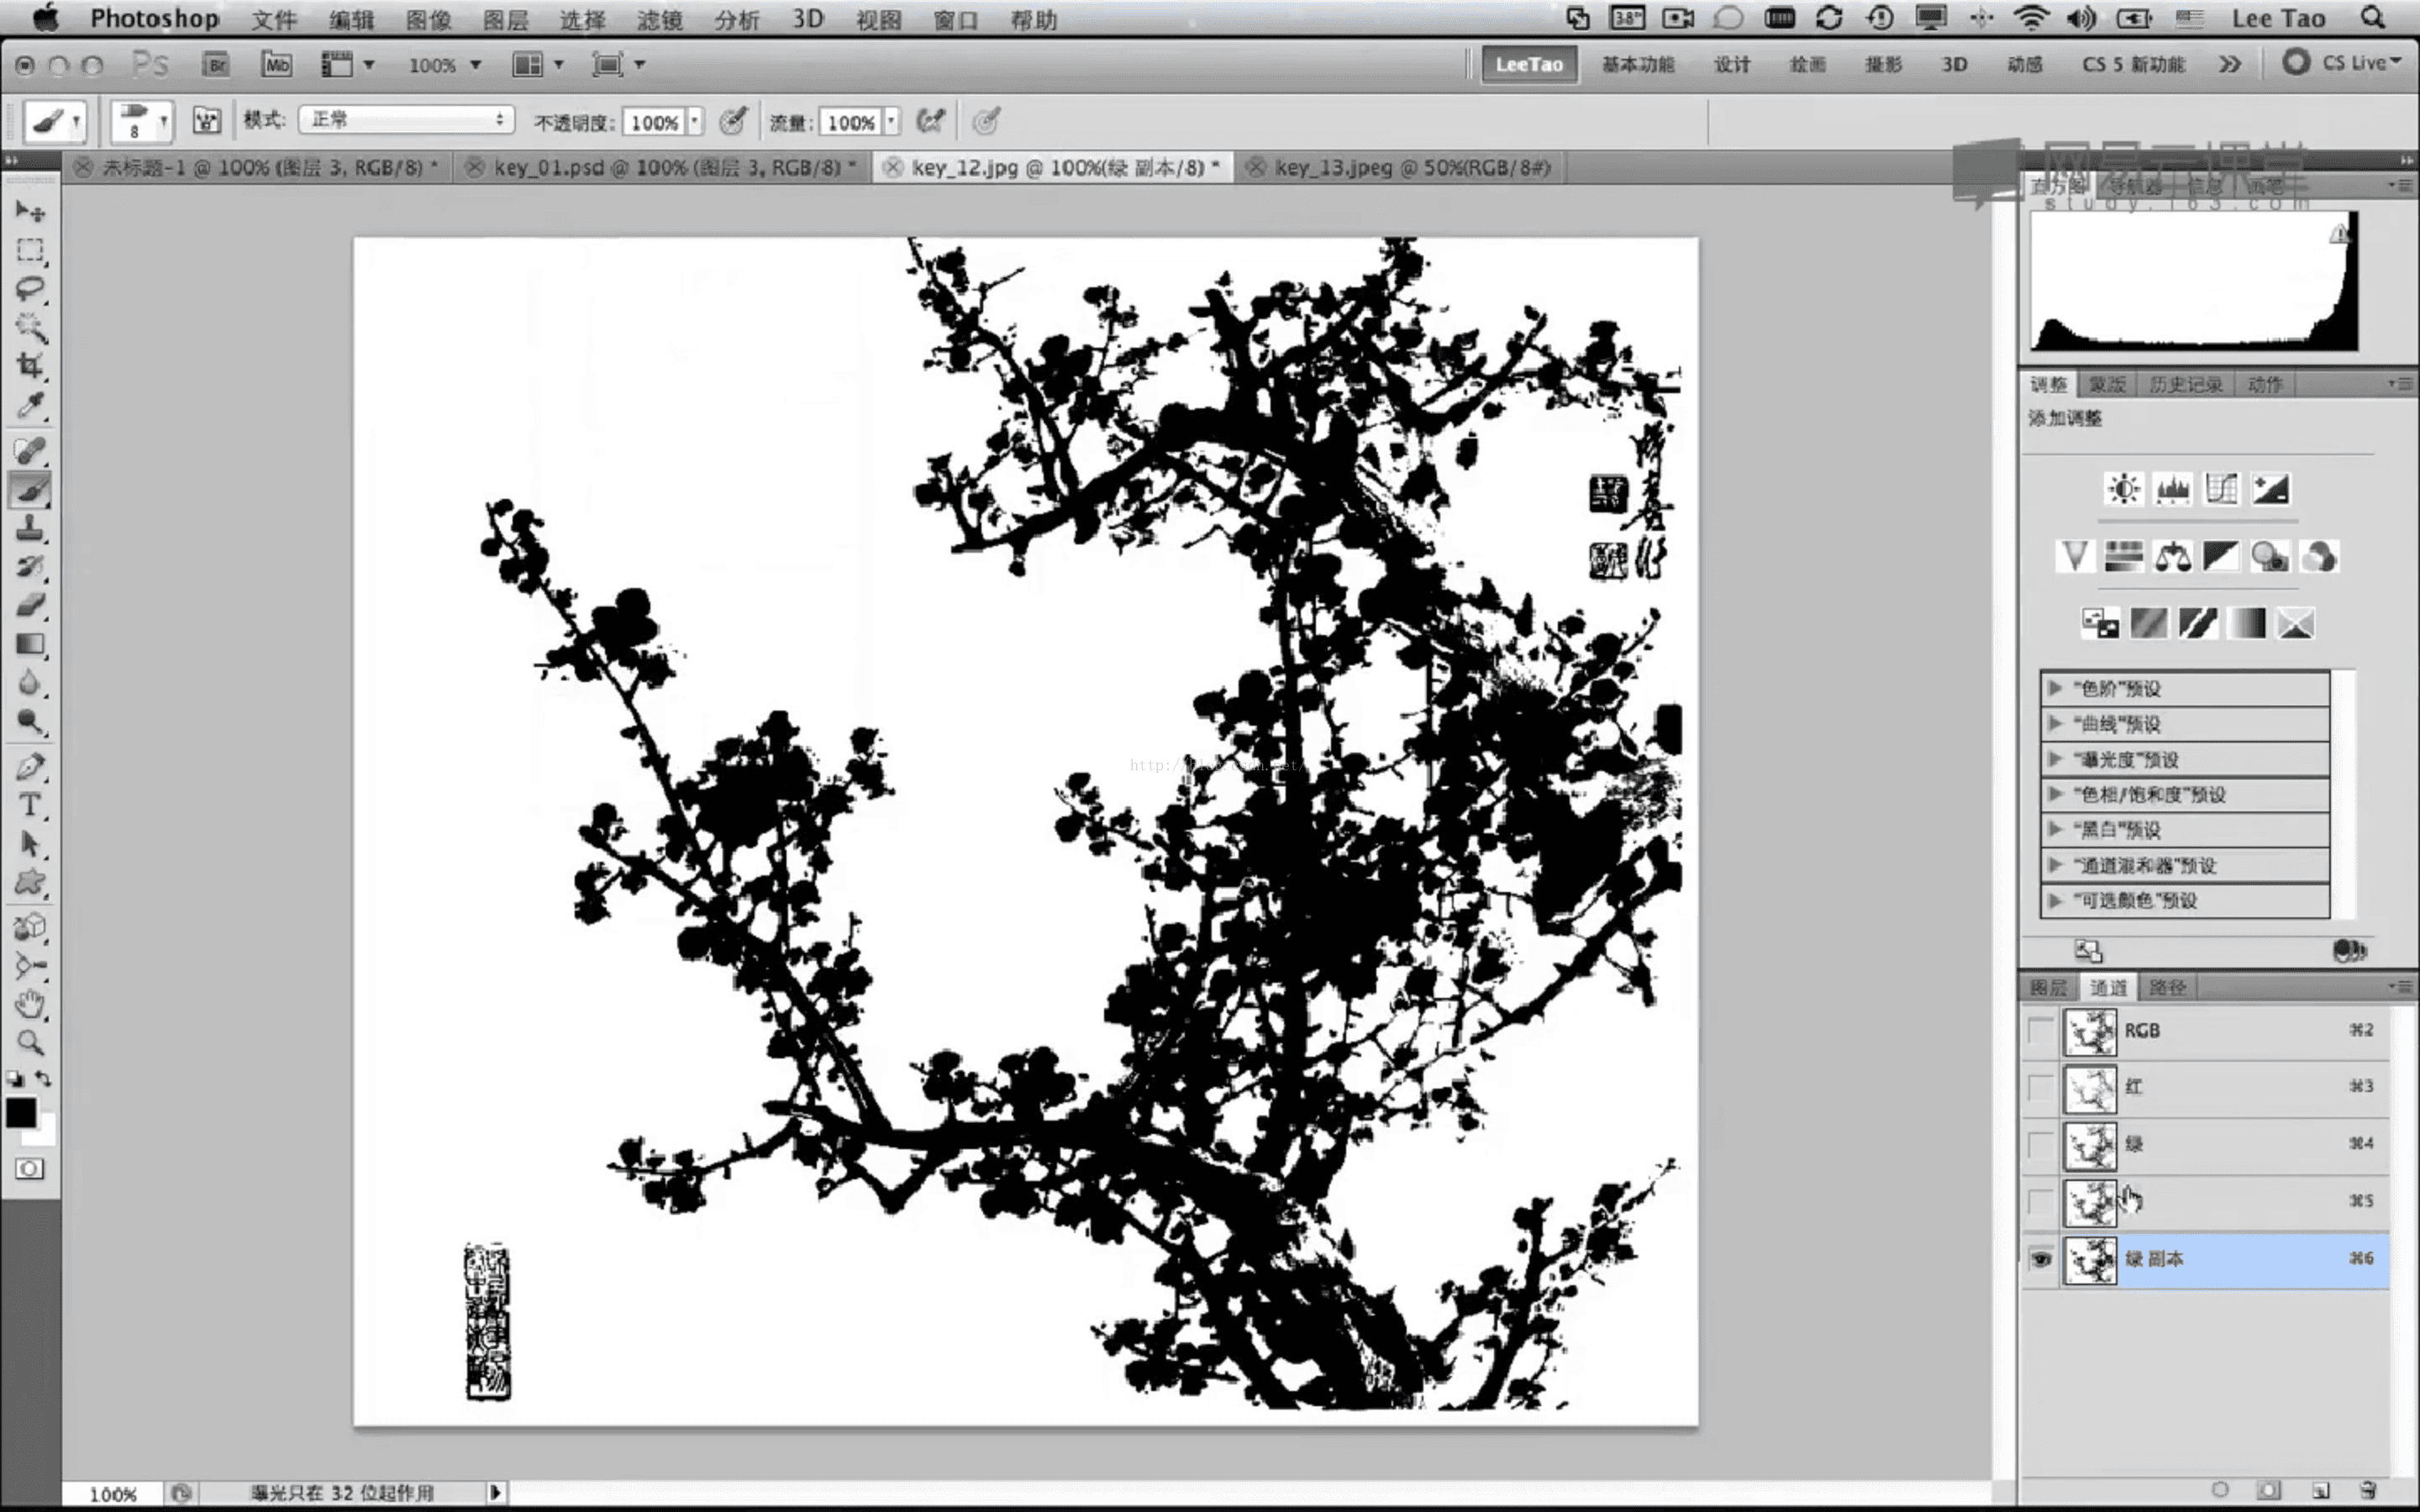Add a Color Balance adjustment

2172,556
